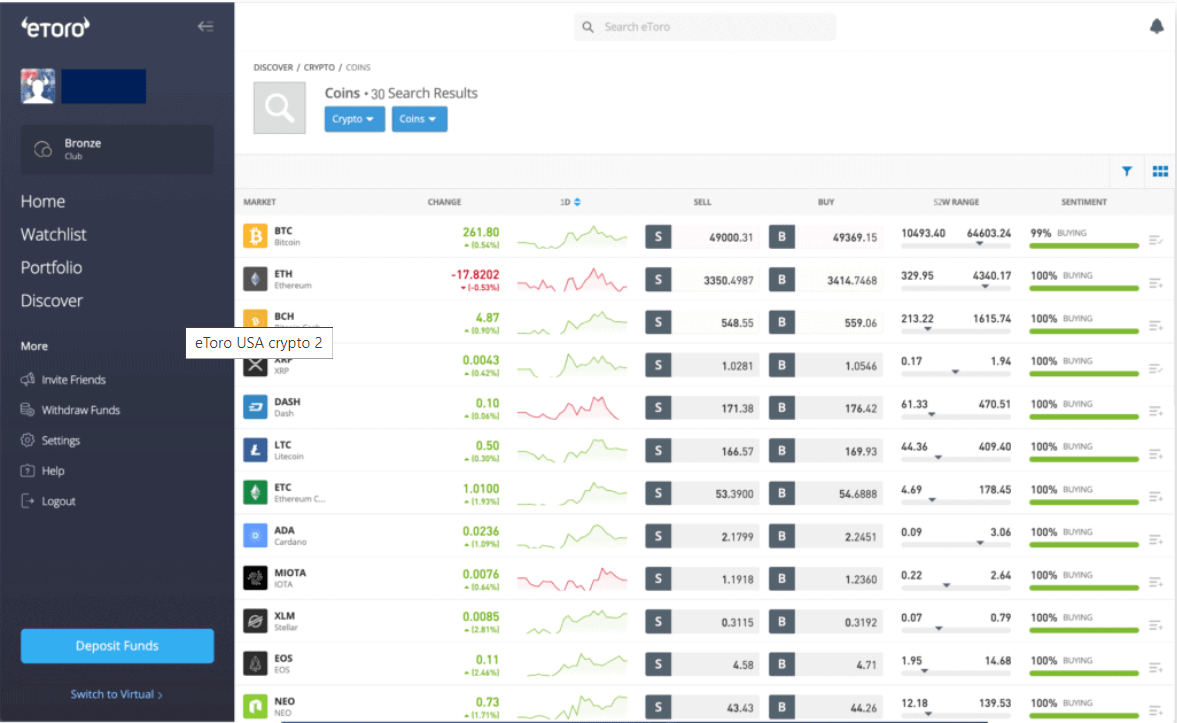Toggle BTC onto your watchlist
Viewport: 1177px width, 723px height.
1154,240
